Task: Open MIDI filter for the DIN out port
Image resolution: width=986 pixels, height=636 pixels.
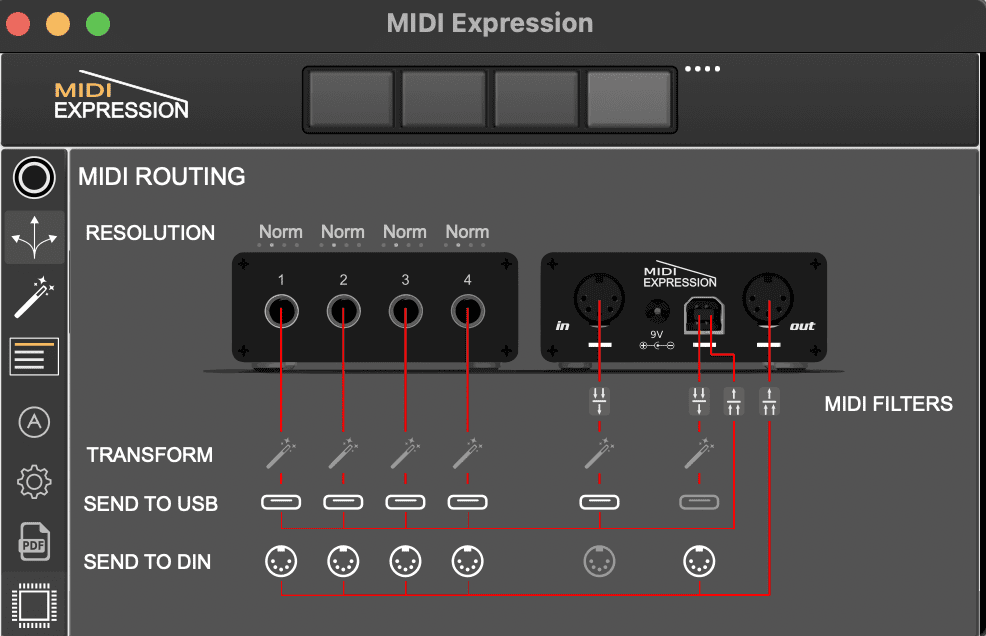Action: pyautogui.click(x=769, y=402)
